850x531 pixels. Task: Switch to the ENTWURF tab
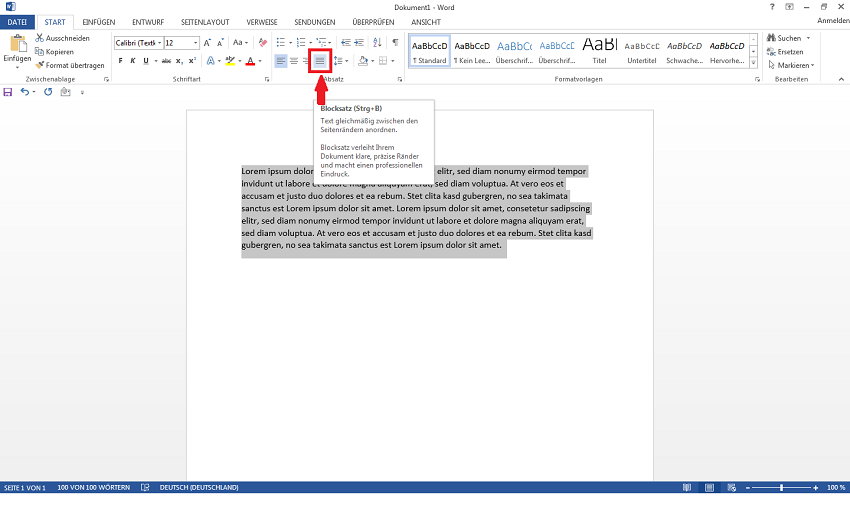pos(148,22)
